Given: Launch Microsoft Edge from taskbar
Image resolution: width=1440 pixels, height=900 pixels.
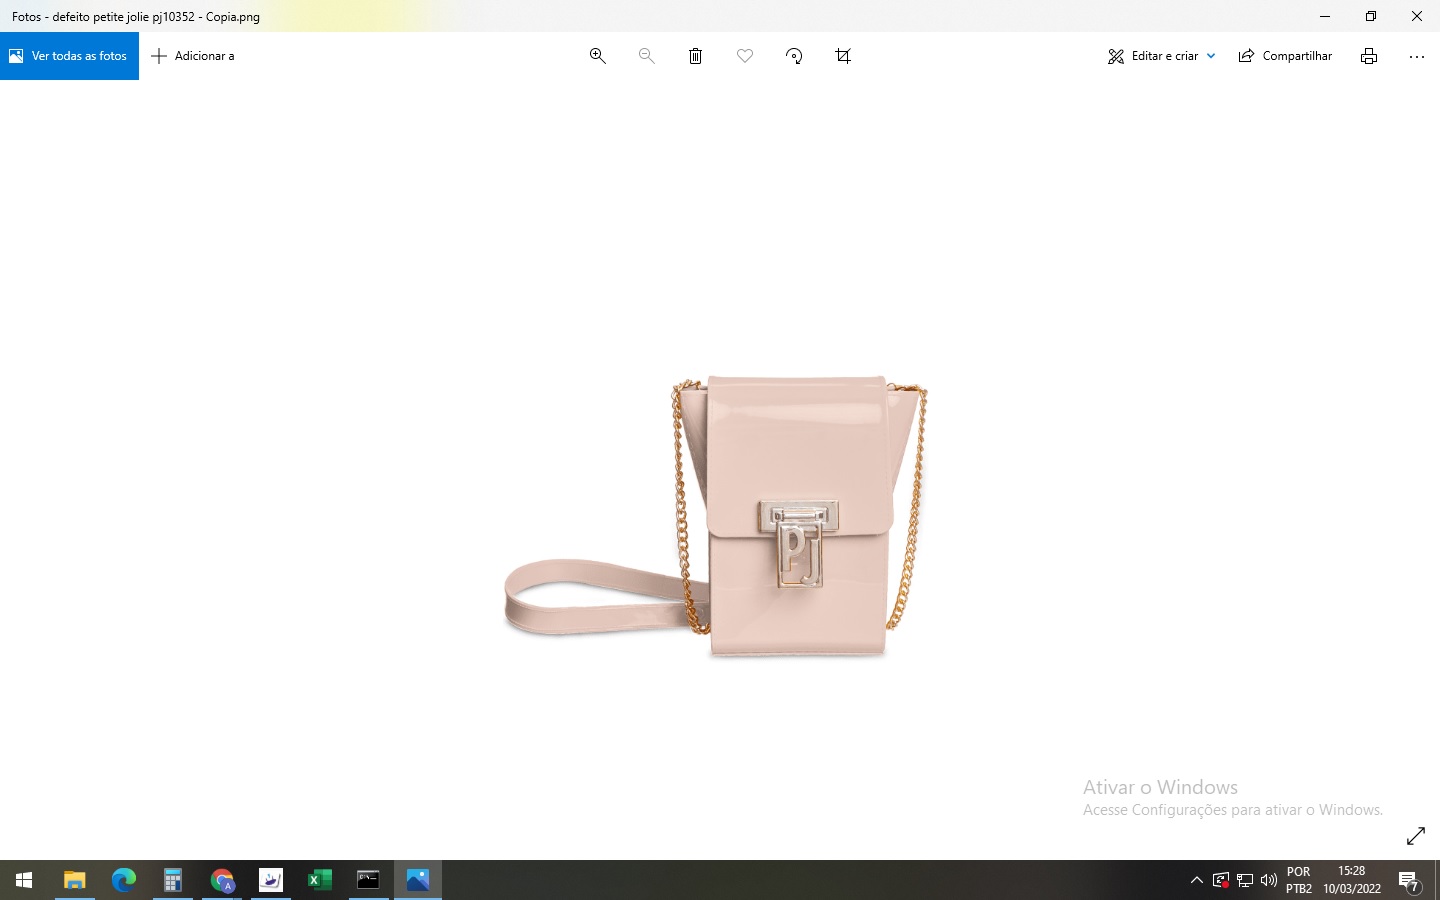Looking at the screenshot, I should [123, 880].
